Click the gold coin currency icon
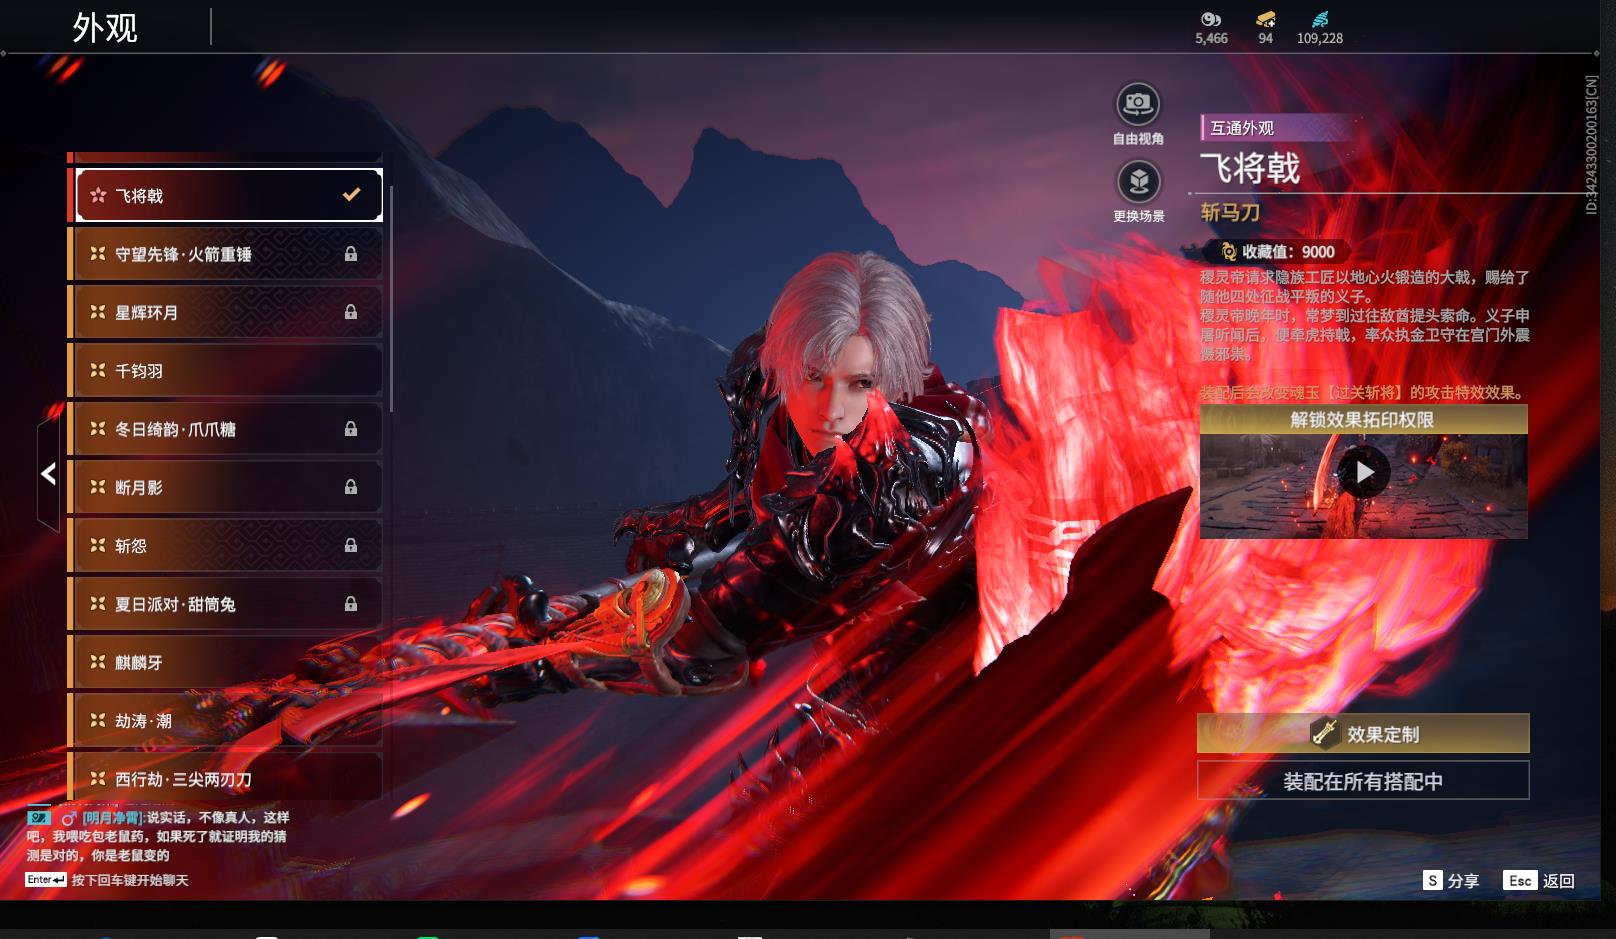The image size is (1616, 939). 1210,19
